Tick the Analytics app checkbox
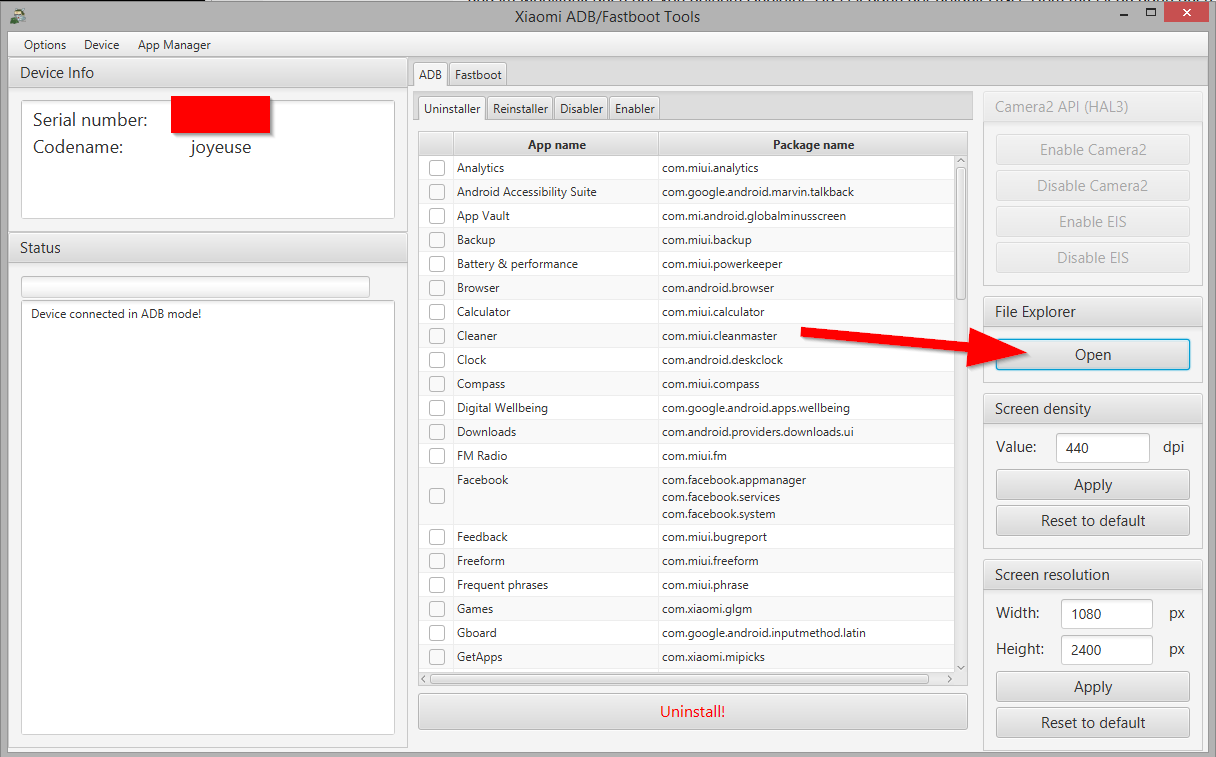 tap(437, 168)
